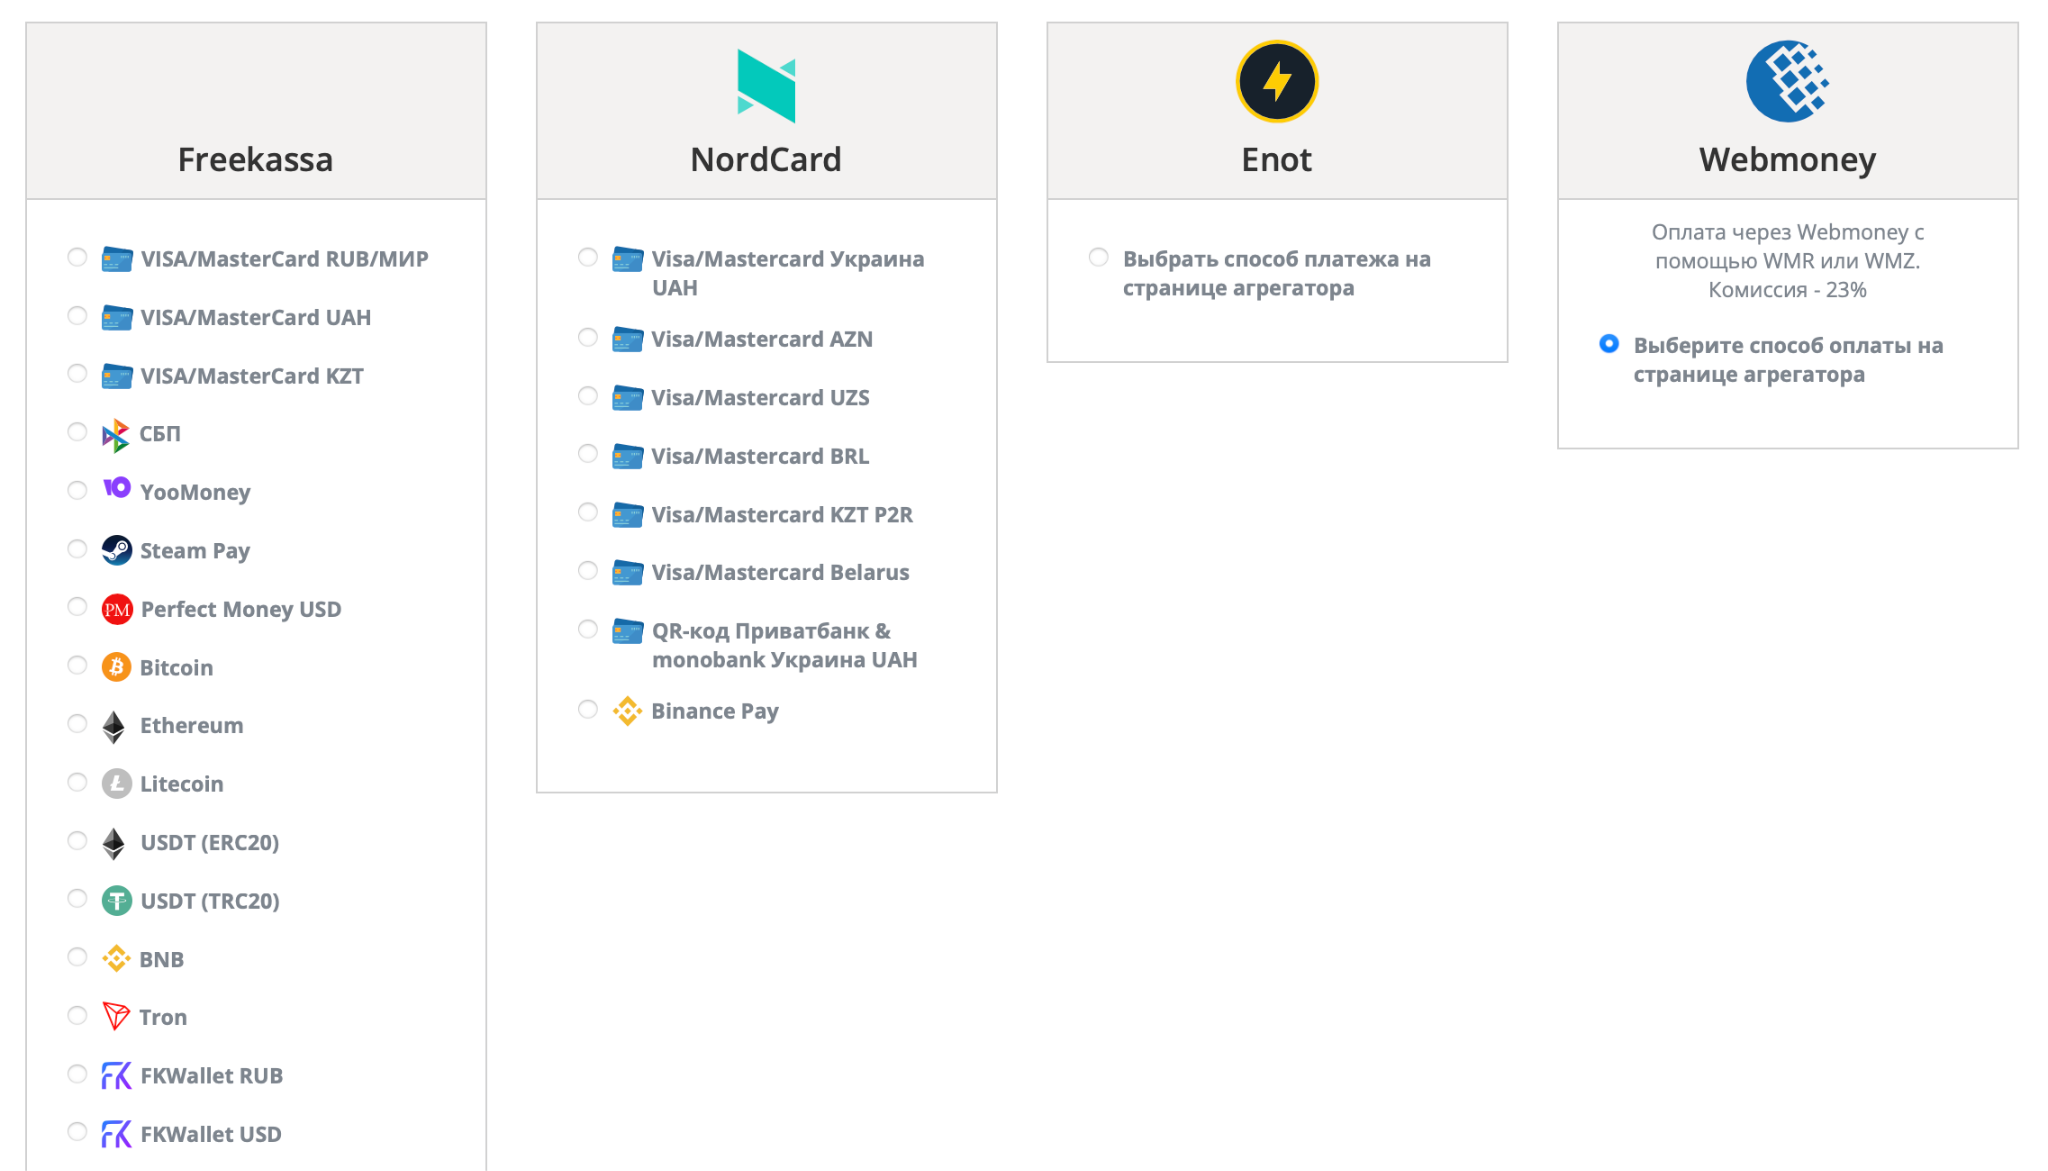Viewport: 2048px width, 1171px height.
Task: Click the Ethereum label
Action: (x=192, y=726)
